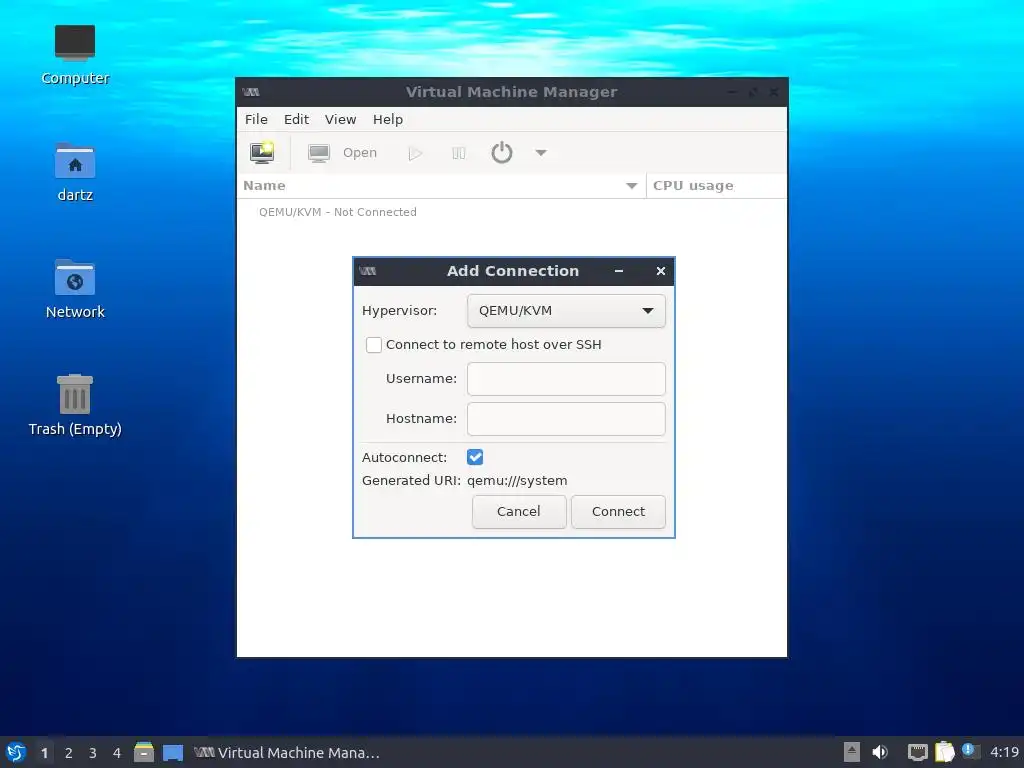Click the Connect button
The width and height of the screenshot is (1024, 768).
618,511
